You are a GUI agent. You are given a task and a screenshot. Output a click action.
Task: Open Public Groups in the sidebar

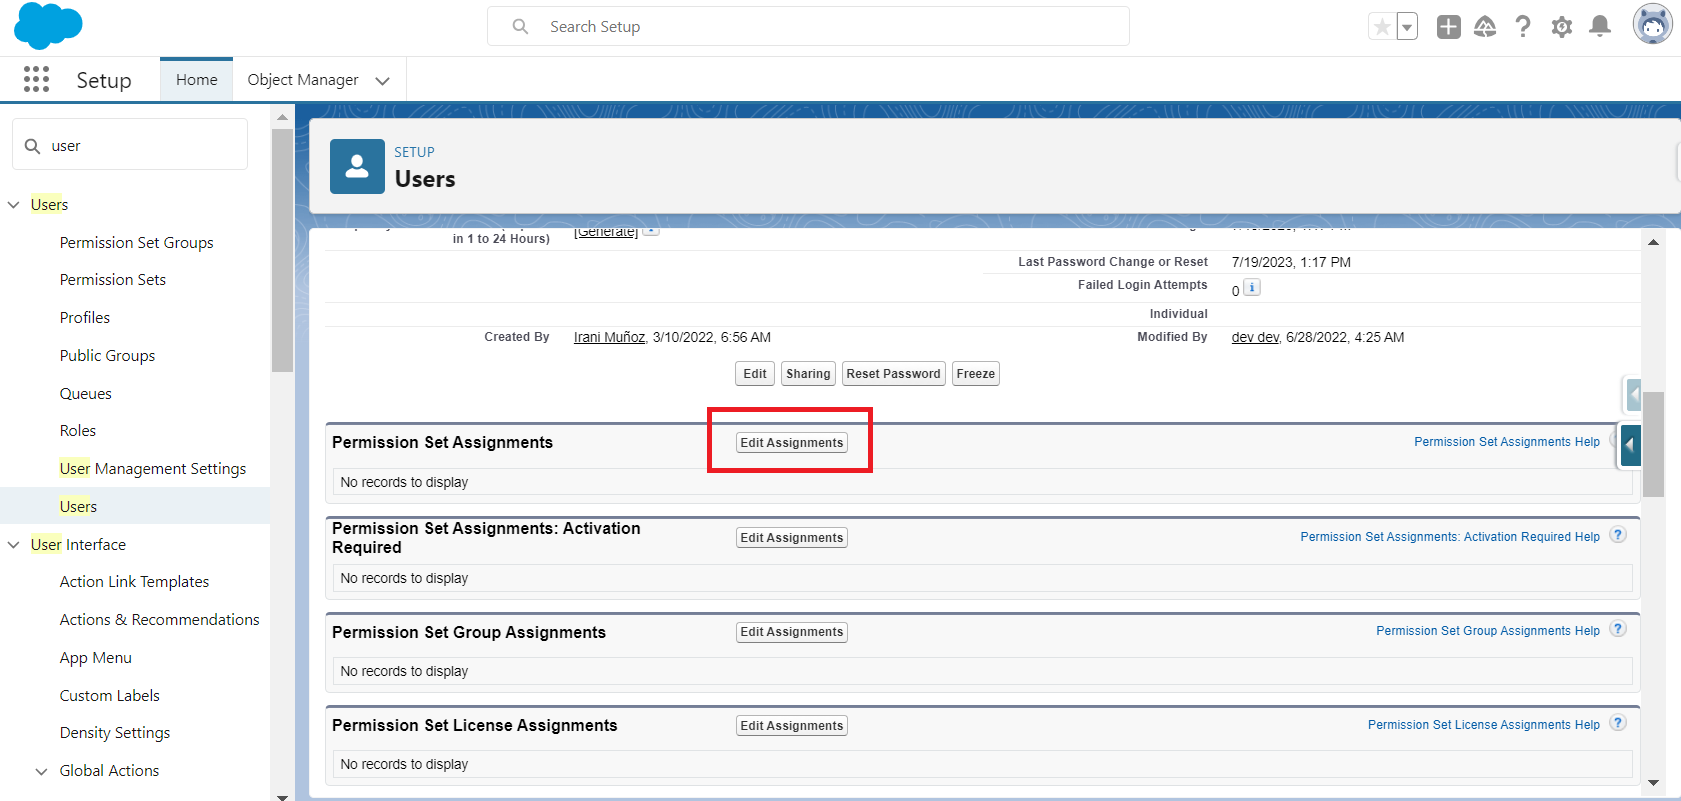(x=107, y=356)
